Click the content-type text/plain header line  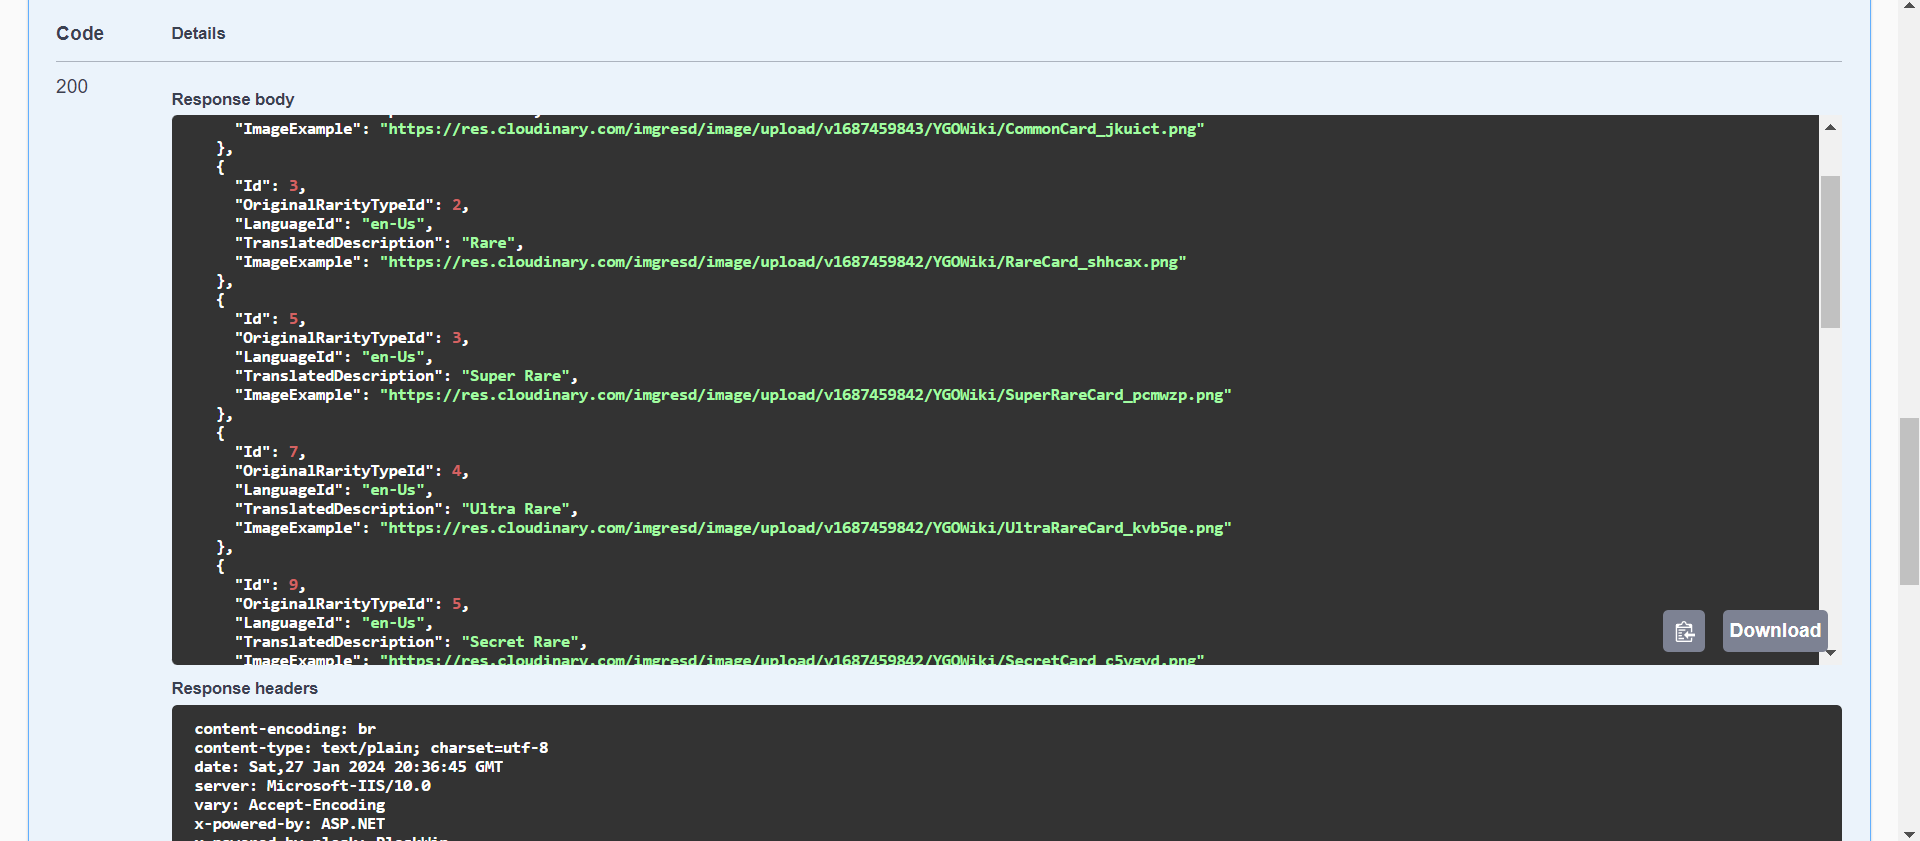tap(371, 748)
